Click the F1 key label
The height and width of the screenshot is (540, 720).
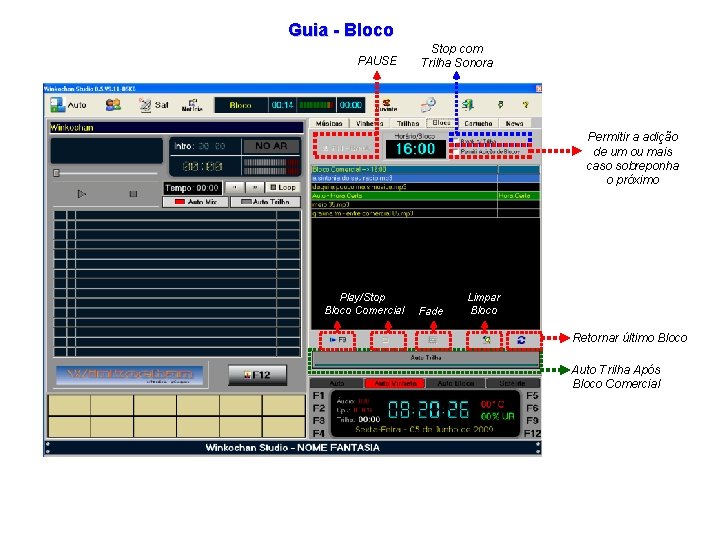(x=319, y=396)
